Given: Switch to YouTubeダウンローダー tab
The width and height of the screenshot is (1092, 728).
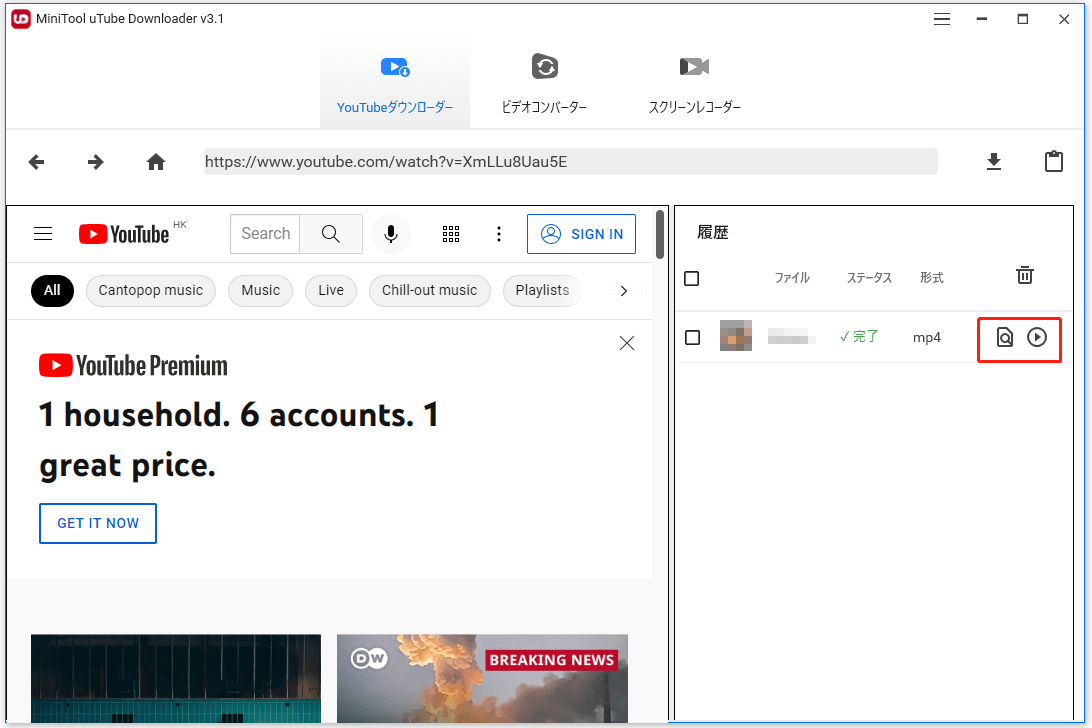Looking at the screenshot, I should (x=395, y=85).
